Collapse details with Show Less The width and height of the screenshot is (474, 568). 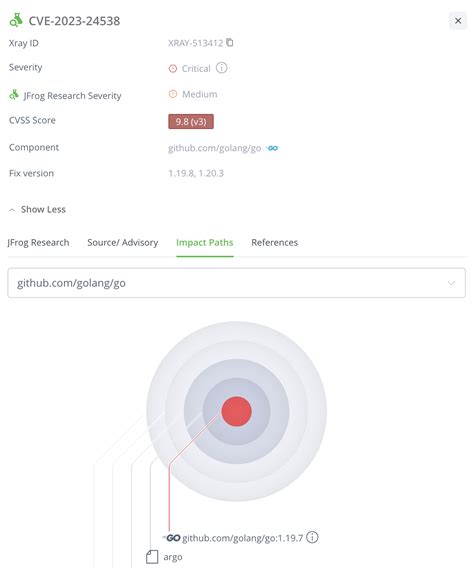[37, 209]
